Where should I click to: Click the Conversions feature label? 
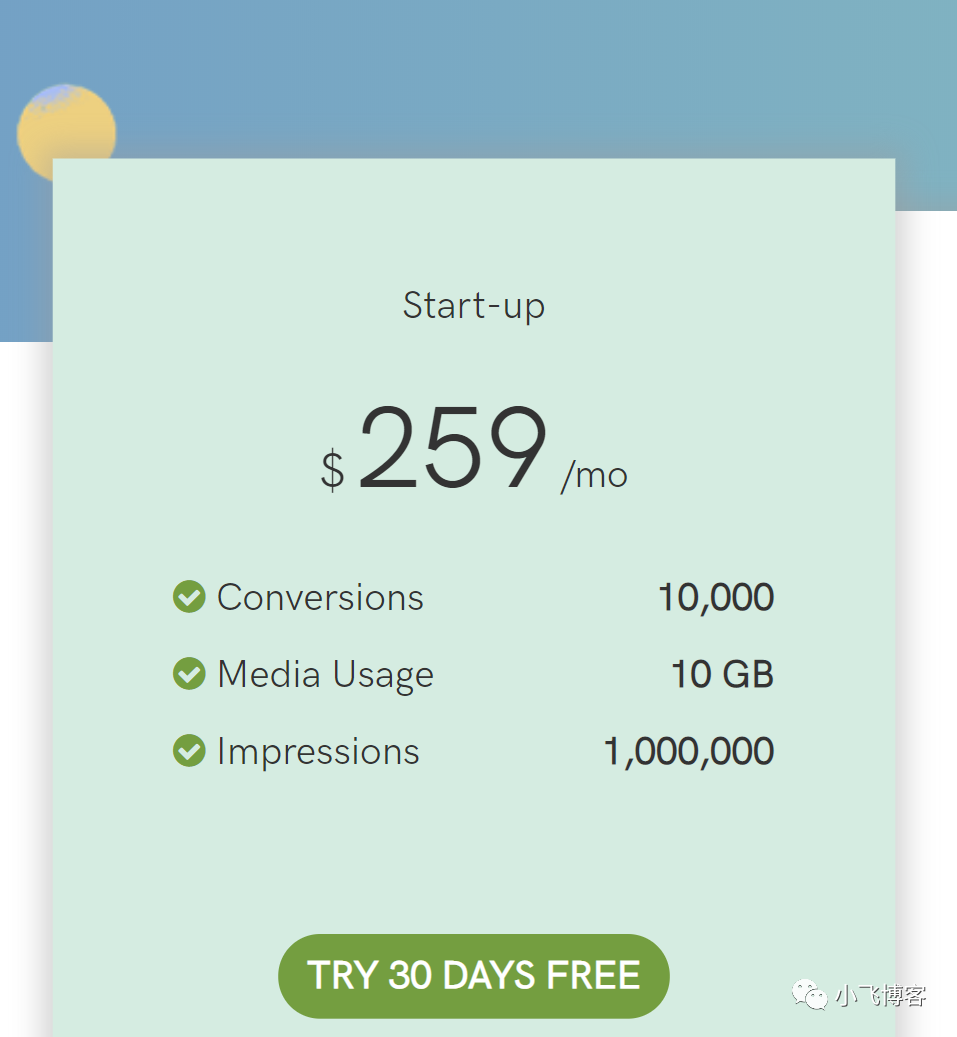pyautogui.click(x=320, y=597)
